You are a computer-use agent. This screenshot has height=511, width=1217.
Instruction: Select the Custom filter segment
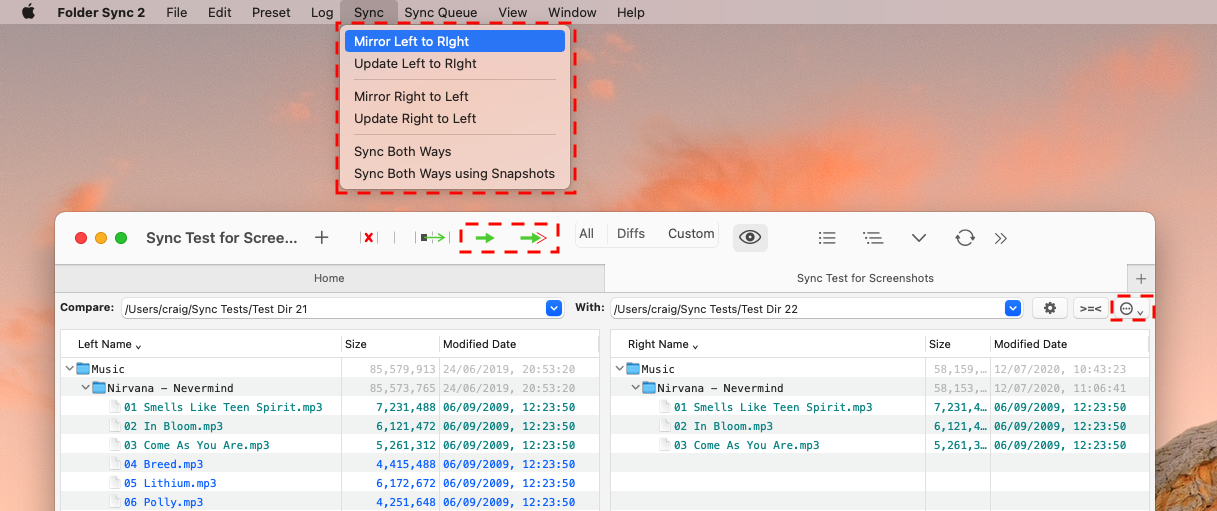pos(691,234)
